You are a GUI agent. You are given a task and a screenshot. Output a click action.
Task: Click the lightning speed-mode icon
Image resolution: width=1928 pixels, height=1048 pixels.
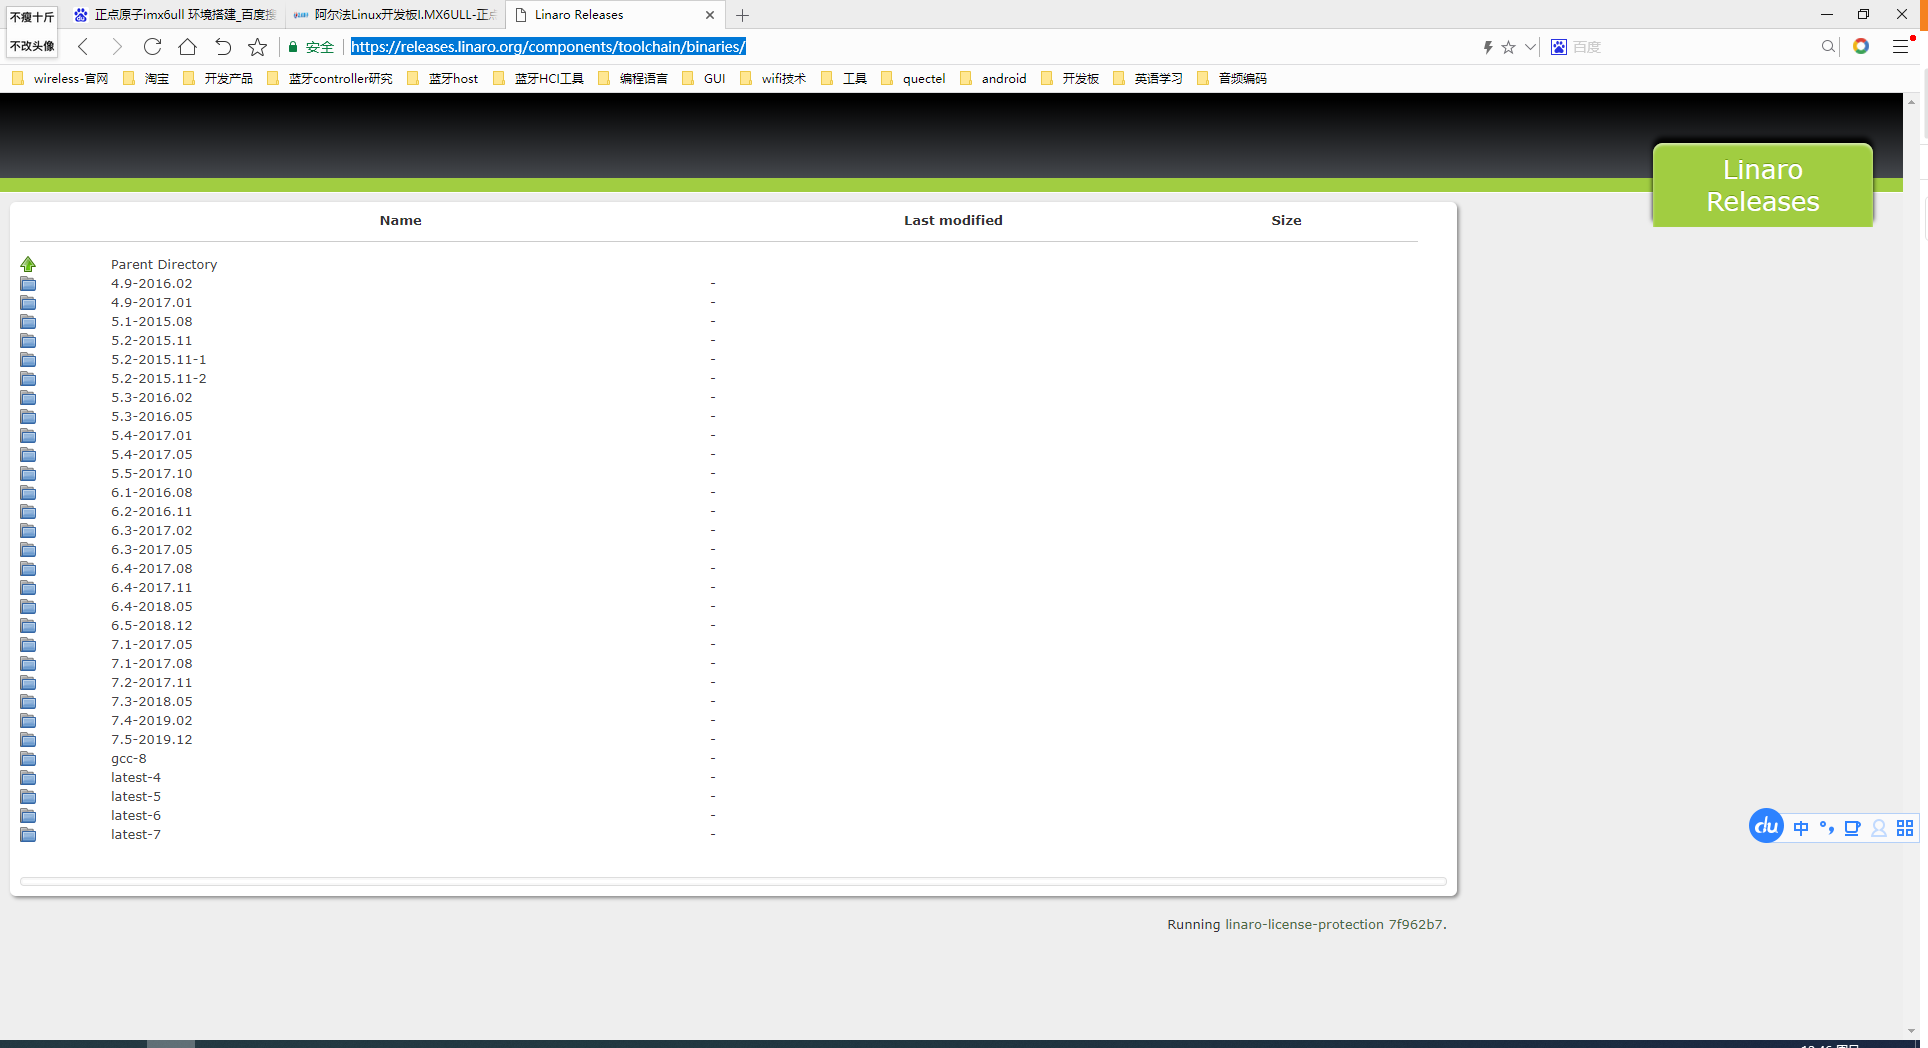[1488, 47]
